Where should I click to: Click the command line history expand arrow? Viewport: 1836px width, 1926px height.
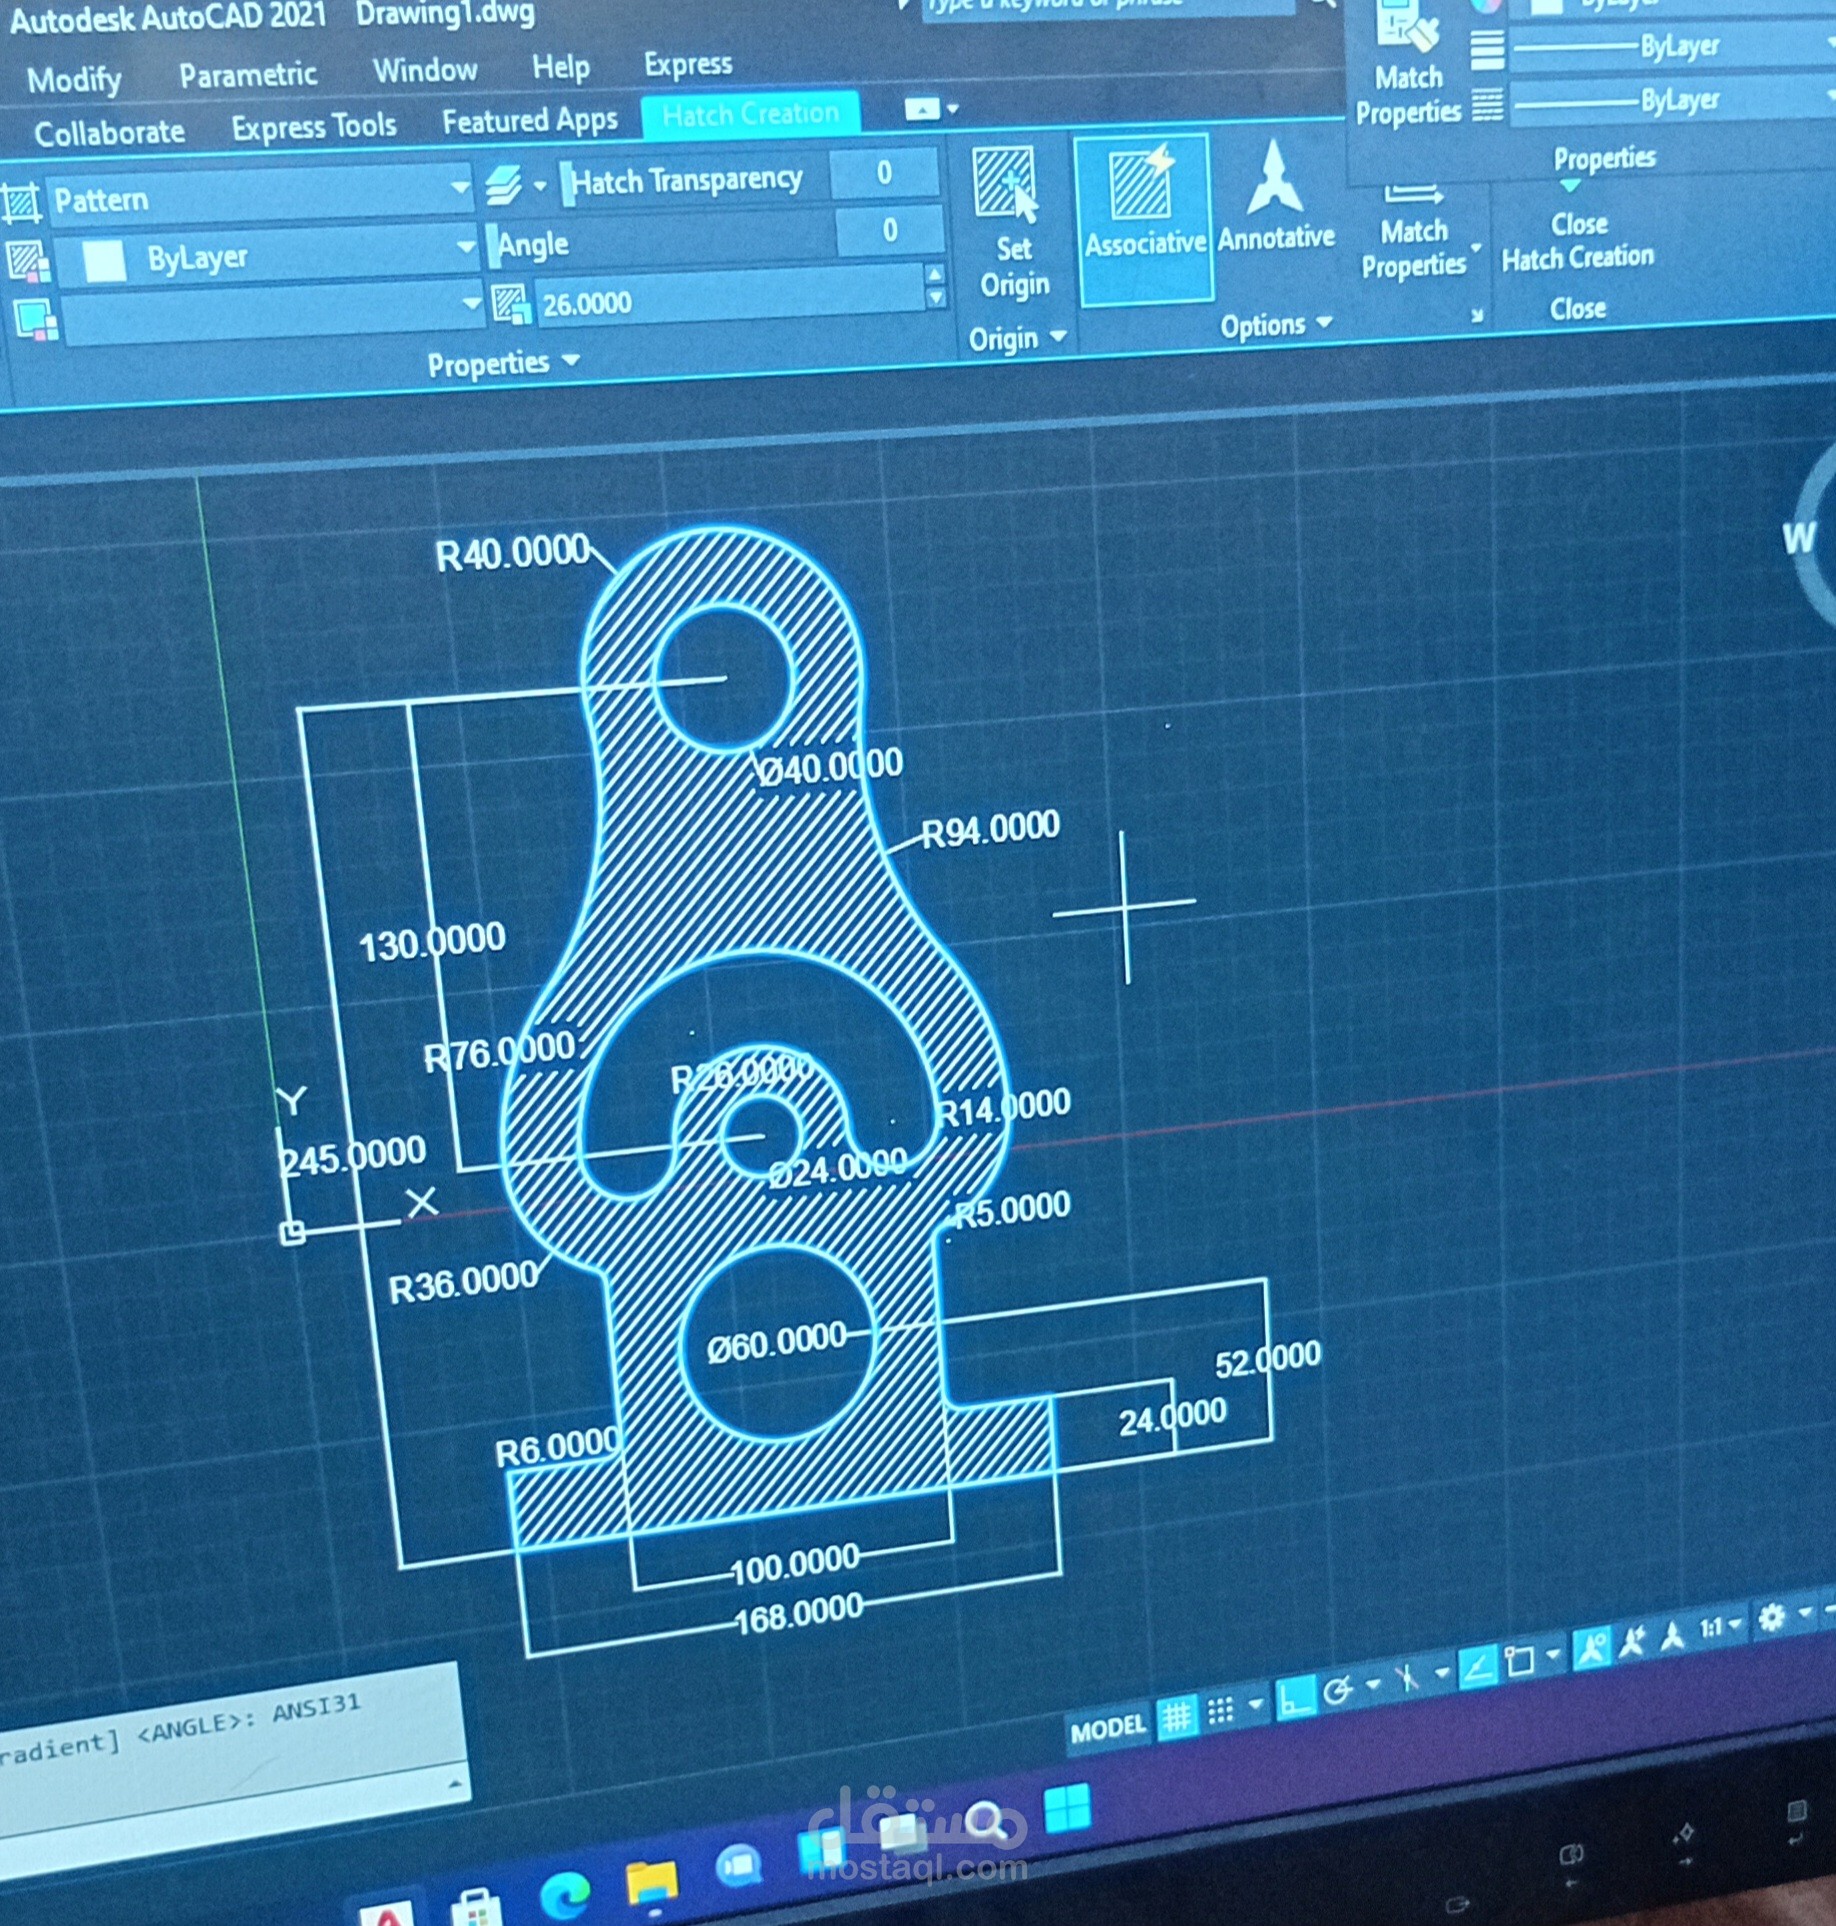click(x=455, y=1783)
